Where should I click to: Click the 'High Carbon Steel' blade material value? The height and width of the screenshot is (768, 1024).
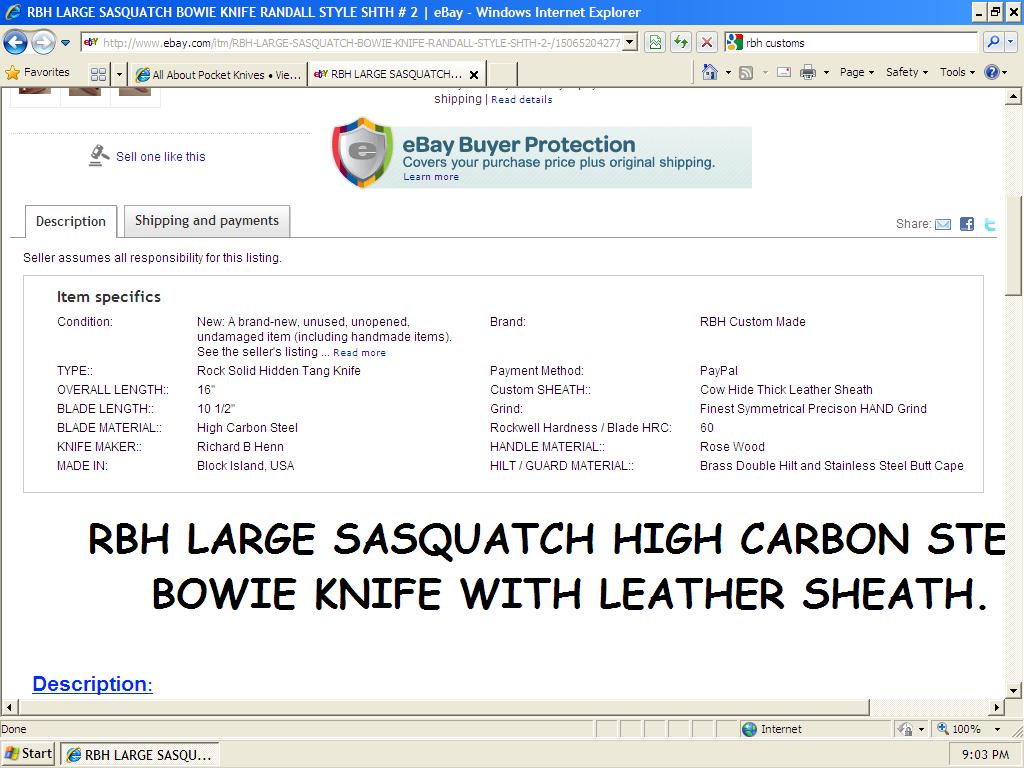click(x=248, y=428)
